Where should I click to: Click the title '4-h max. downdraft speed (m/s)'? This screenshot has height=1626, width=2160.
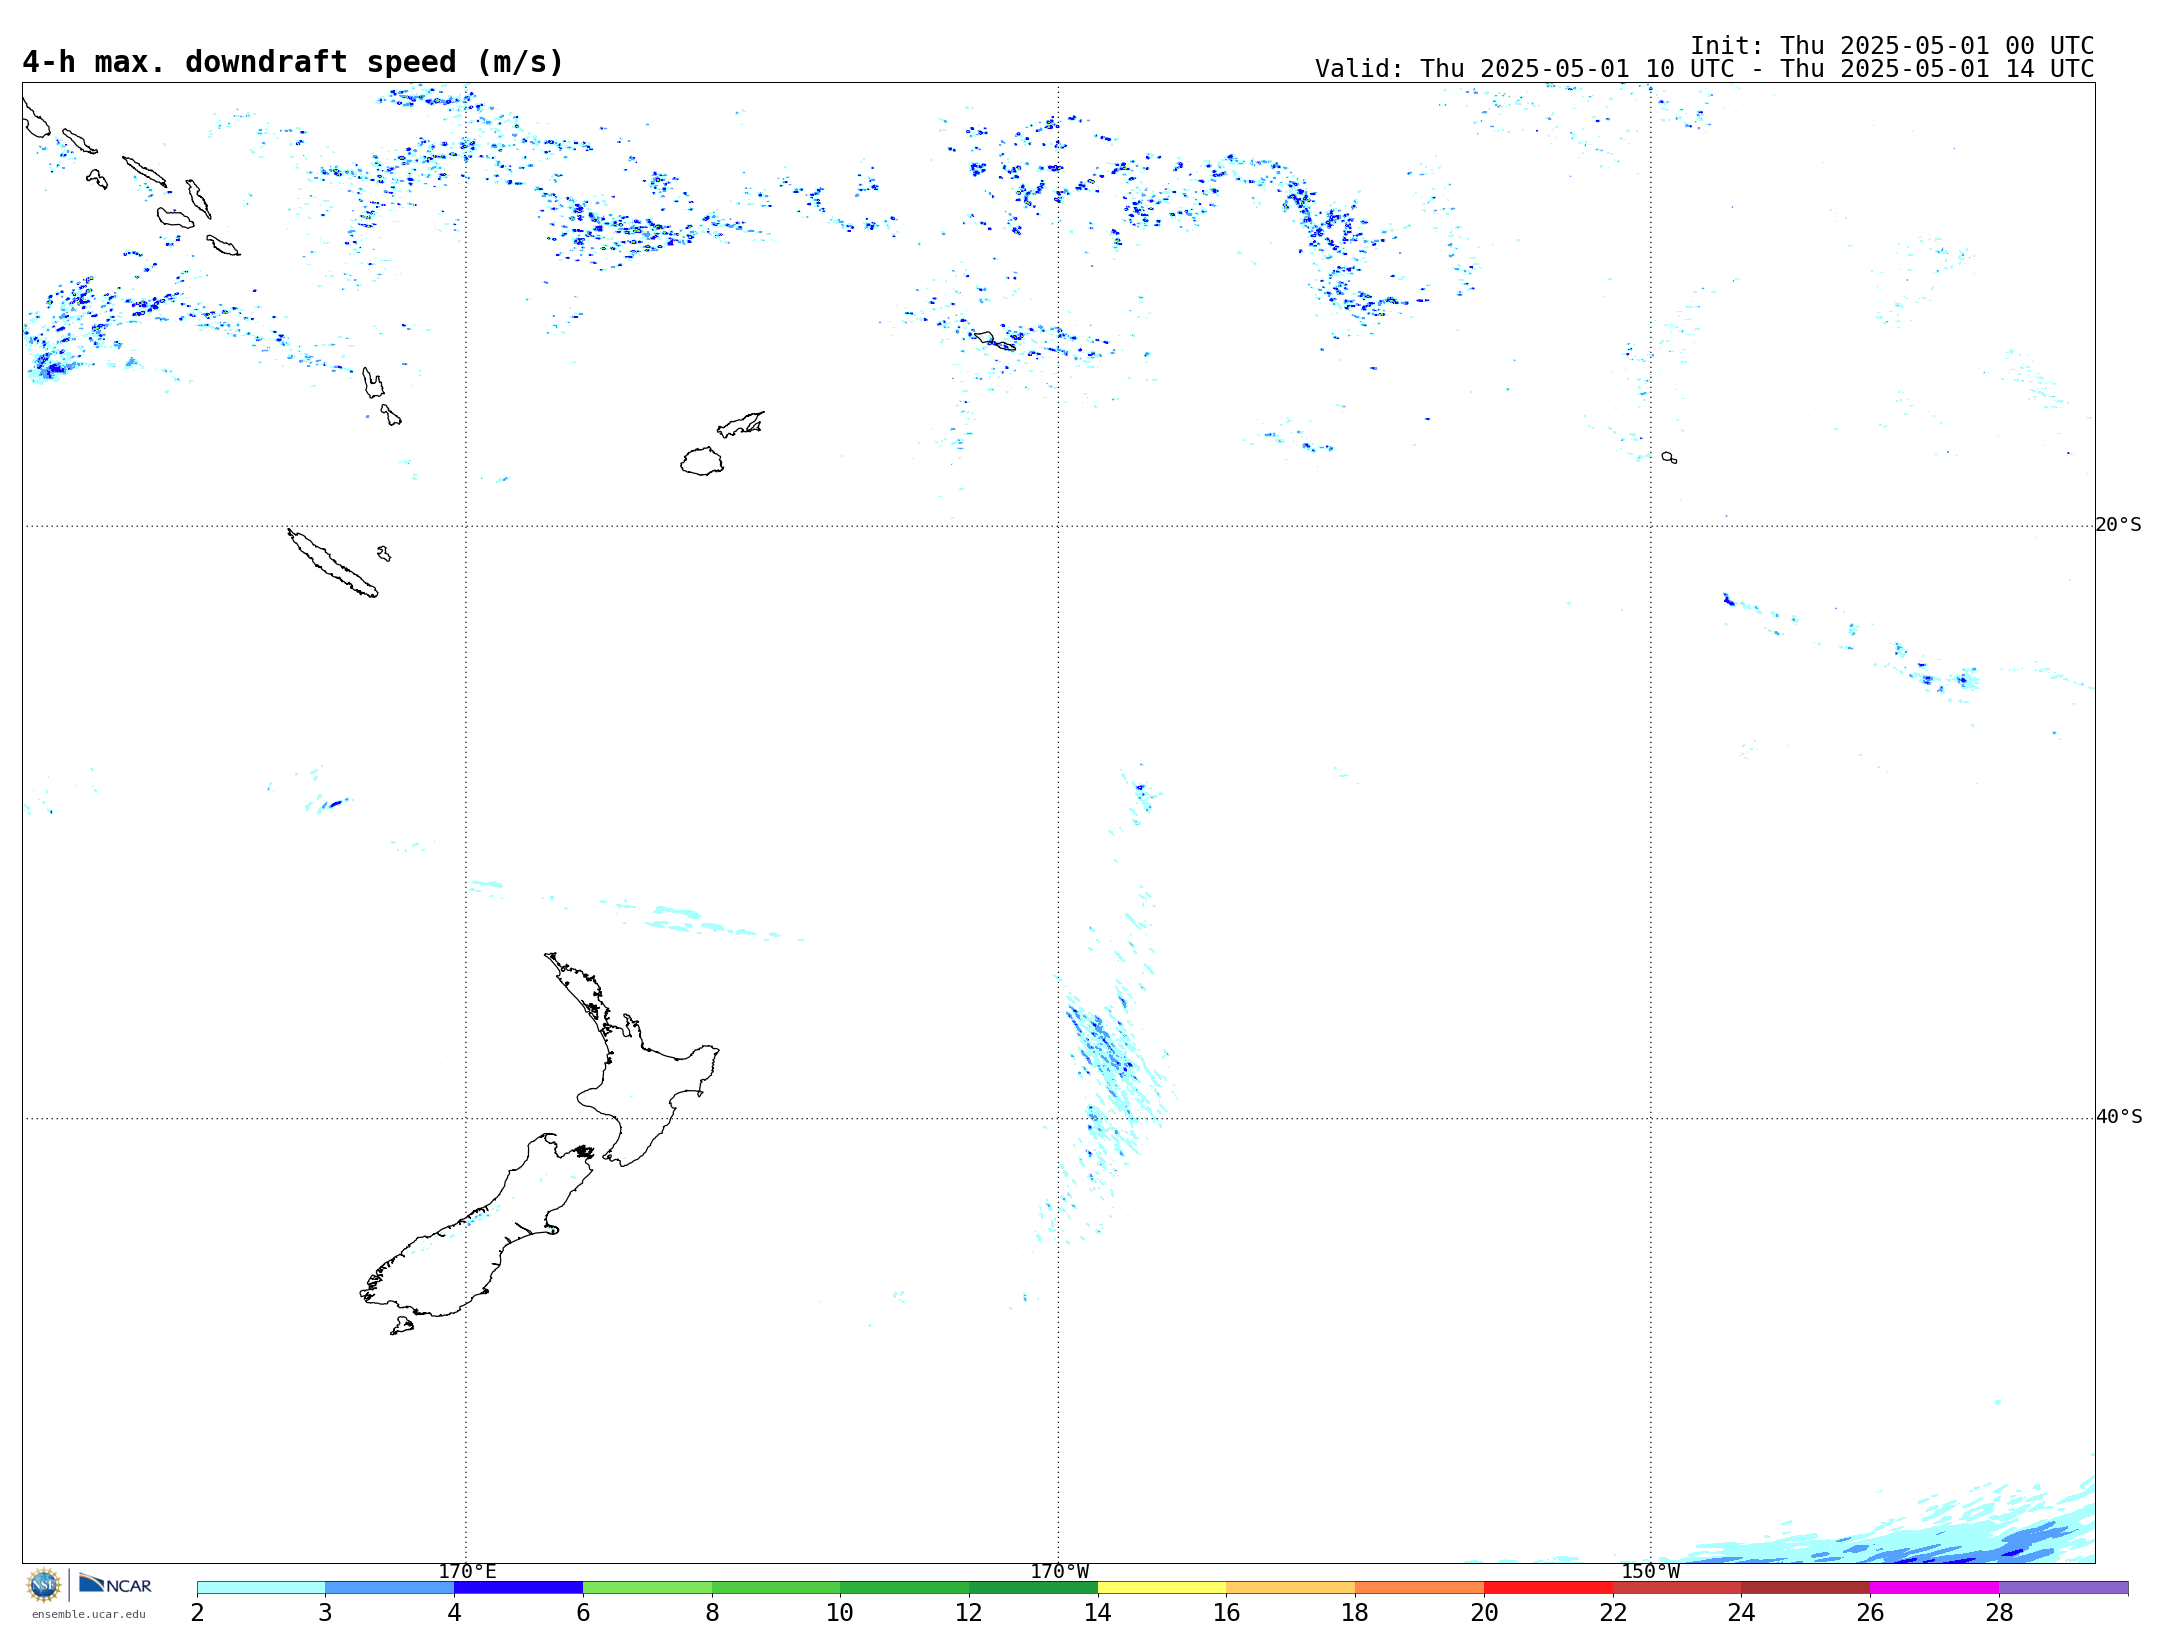pos(293,62)
